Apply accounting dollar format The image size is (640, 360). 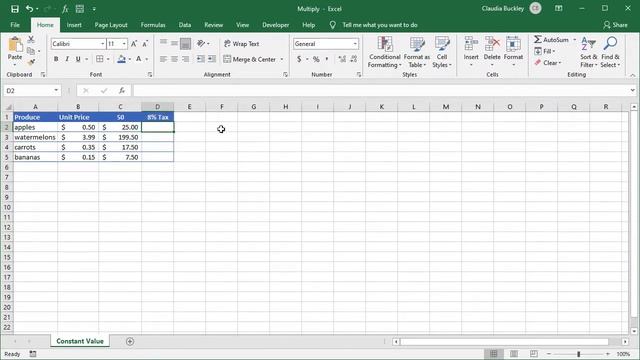pos(299,59)
